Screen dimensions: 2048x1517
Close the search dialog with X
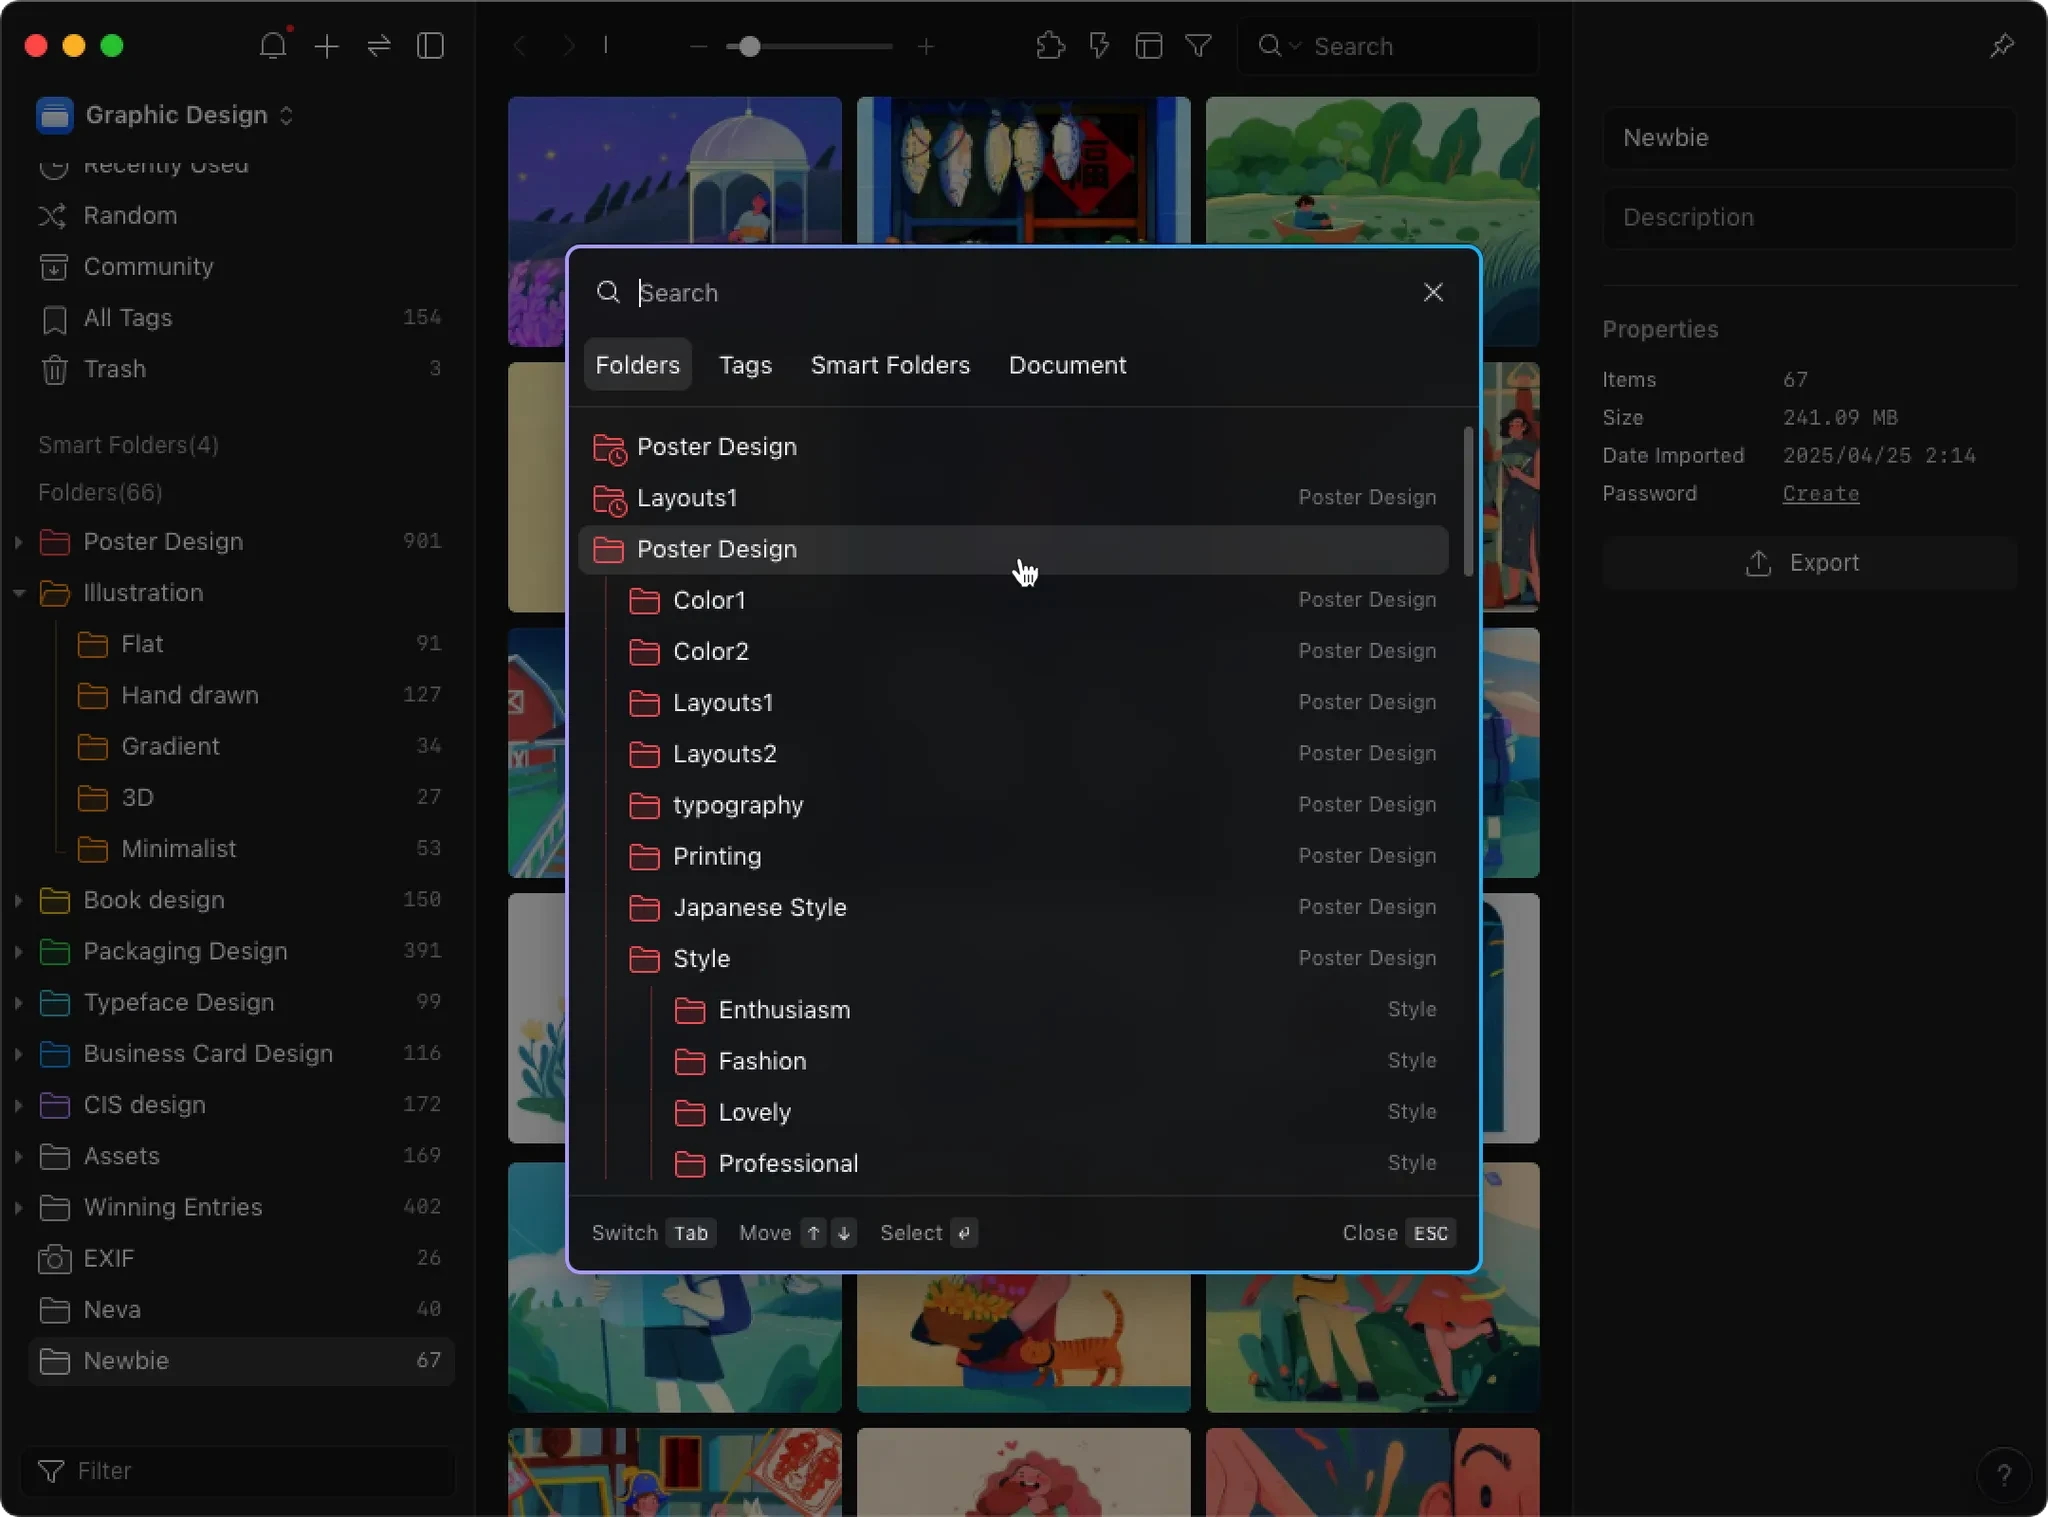click(x=1433, y=292)
